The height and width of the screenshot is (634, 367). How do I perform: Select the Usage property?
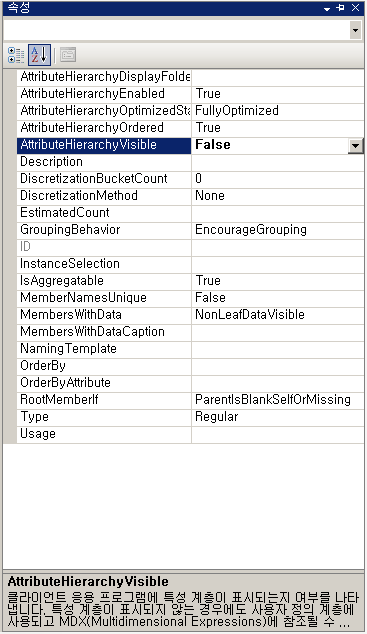(x=104, y=433)
